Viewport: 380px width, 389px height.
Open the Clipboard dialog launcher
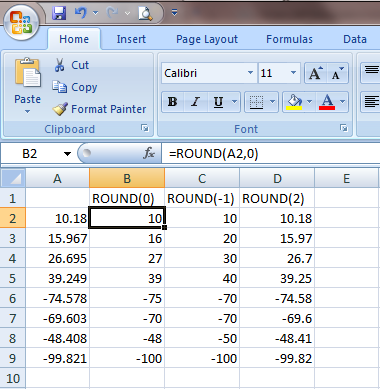click(145, 128)
